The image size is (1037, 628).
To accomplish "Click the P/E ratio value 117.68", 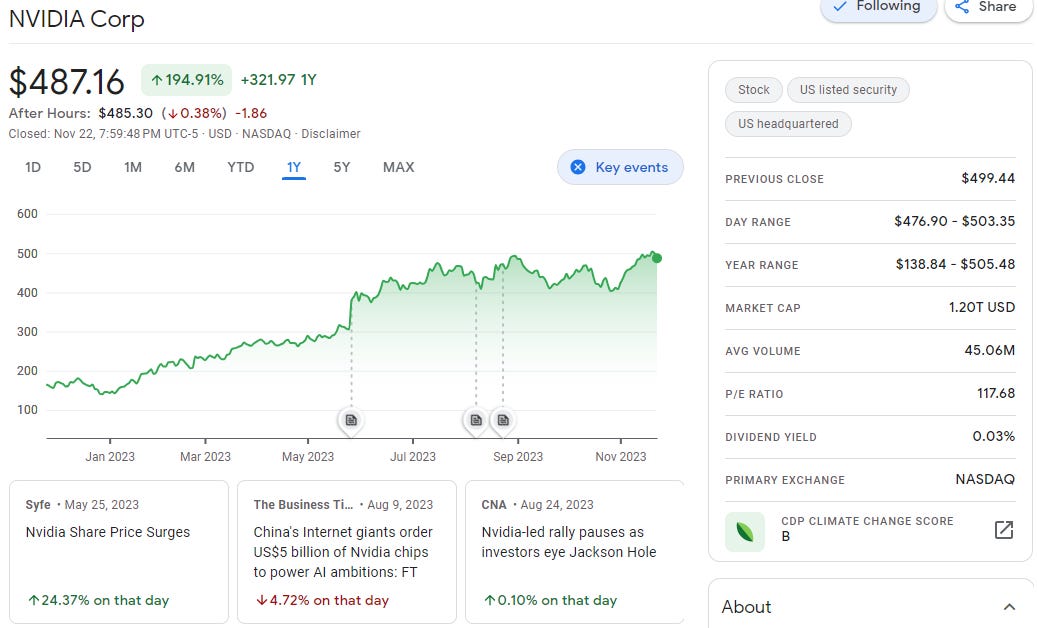I will click(996, 393).
